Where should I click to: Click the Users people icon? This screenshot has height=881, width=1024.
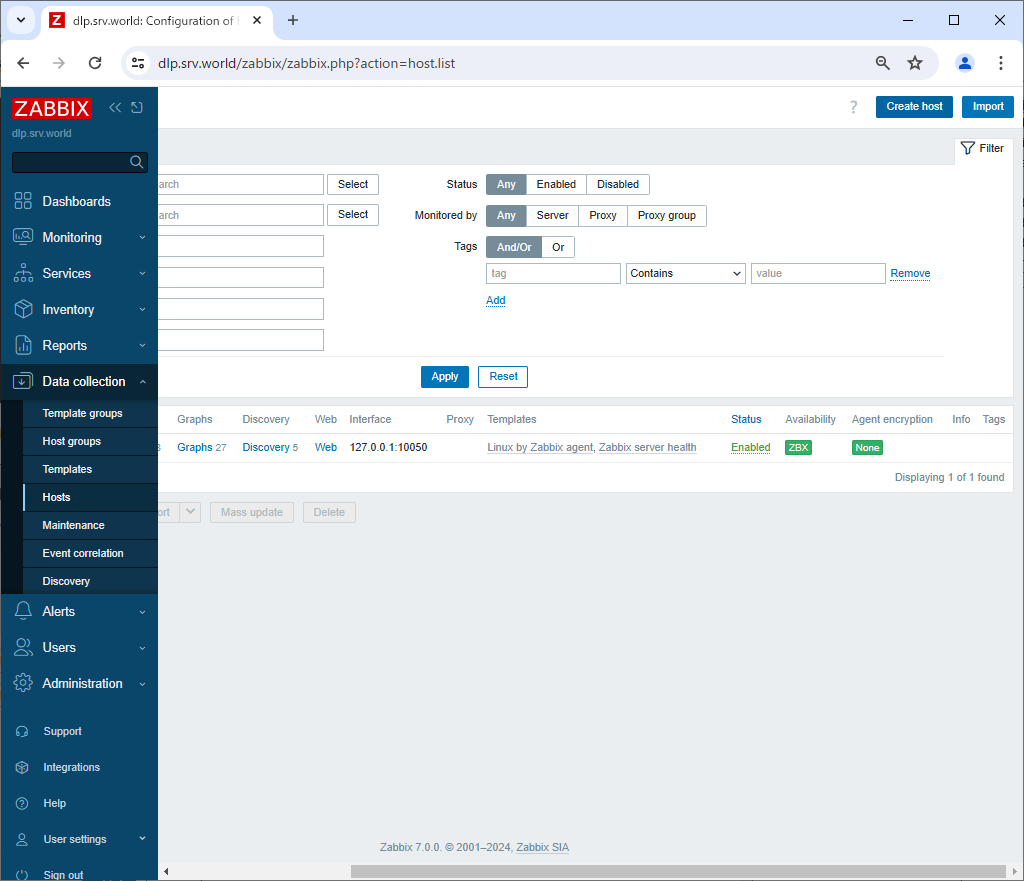(23, 647)
